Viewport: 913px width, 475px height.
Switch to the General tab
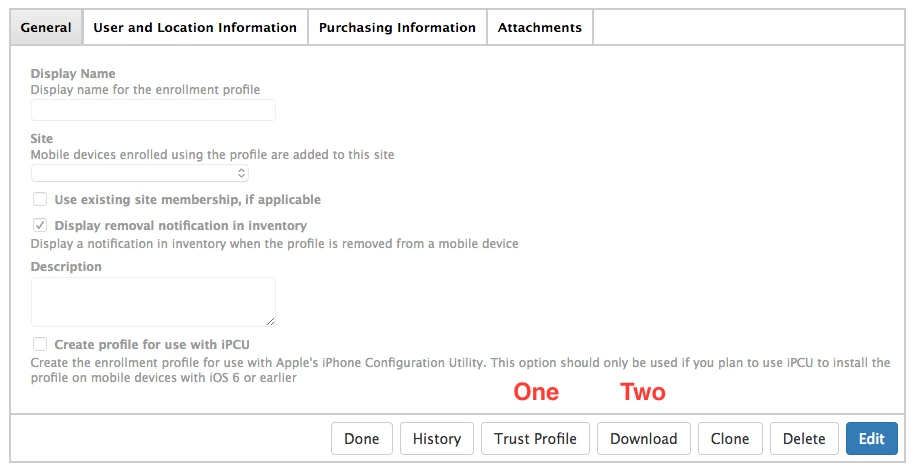point(46,27)
